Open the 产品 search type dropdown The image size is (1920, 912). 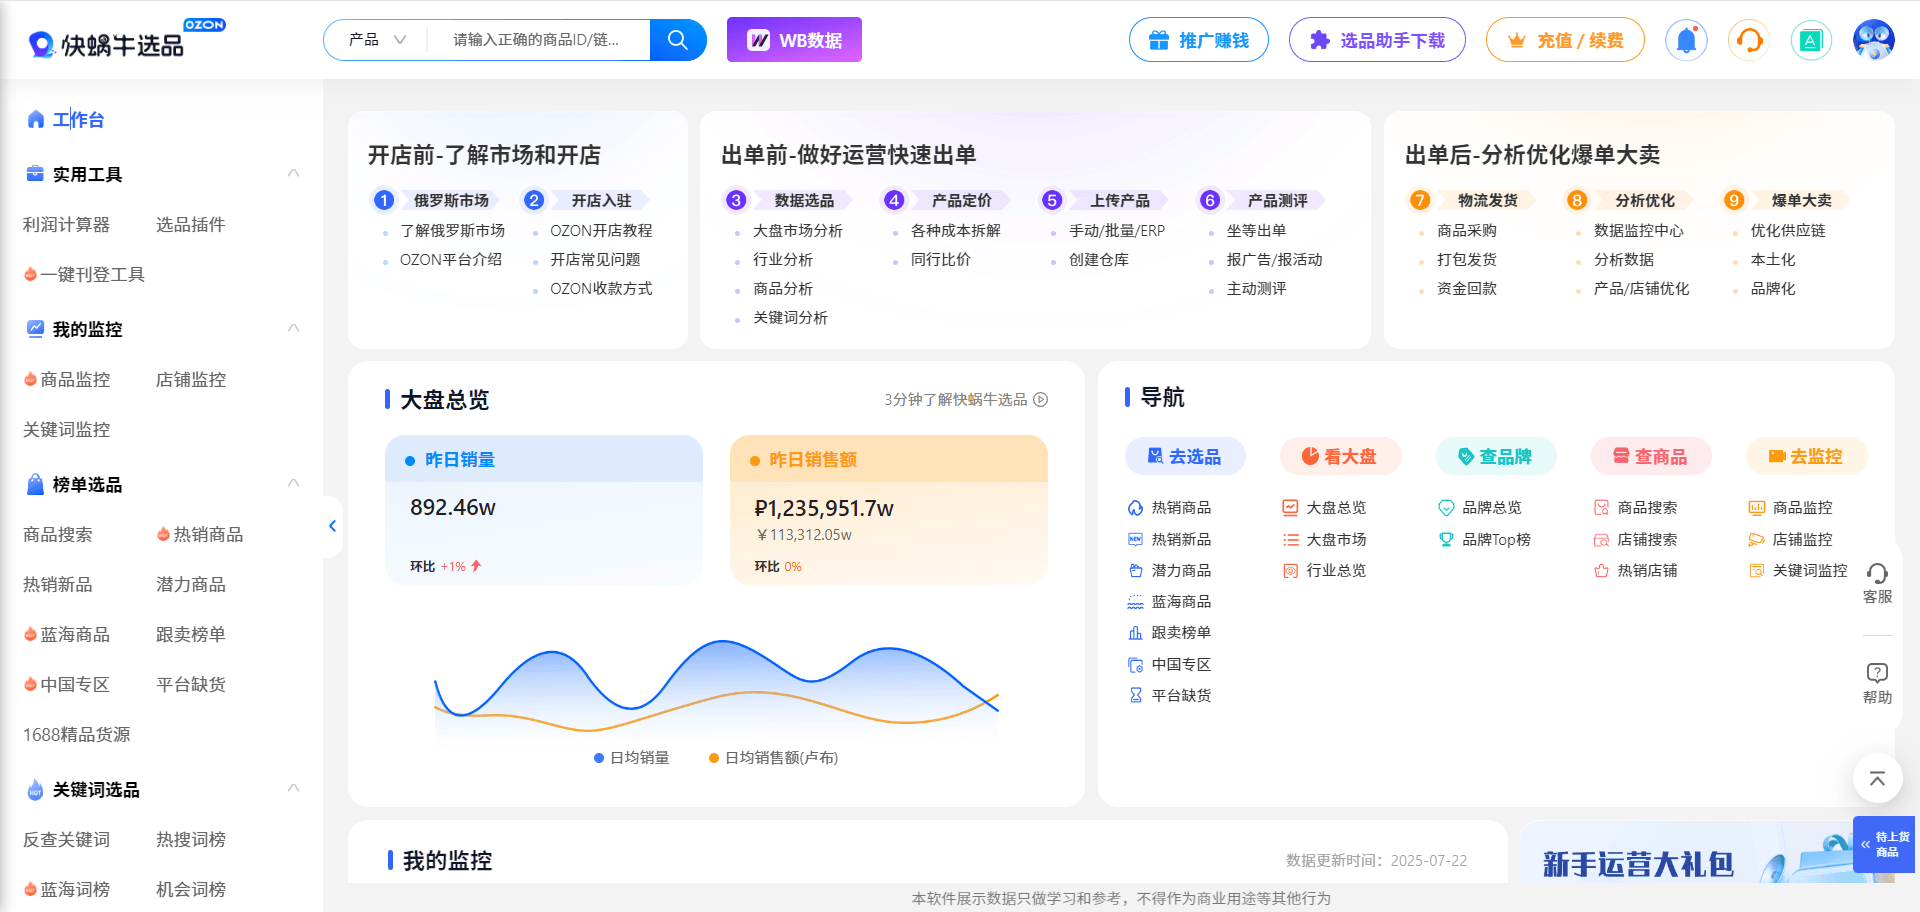(375, 39)
